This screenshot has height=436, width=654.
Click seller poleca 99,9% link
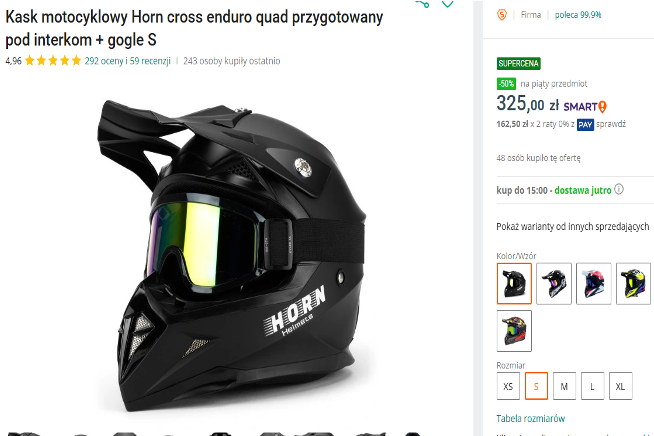(578, 15)
